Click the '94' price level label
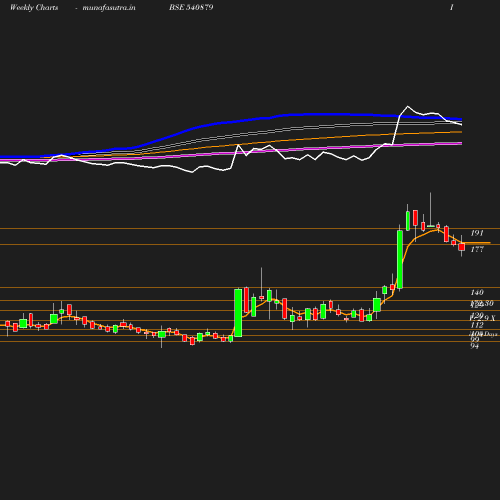Image resolution: width=500 pixels, height=500 pixels. (x=475, y=346)
